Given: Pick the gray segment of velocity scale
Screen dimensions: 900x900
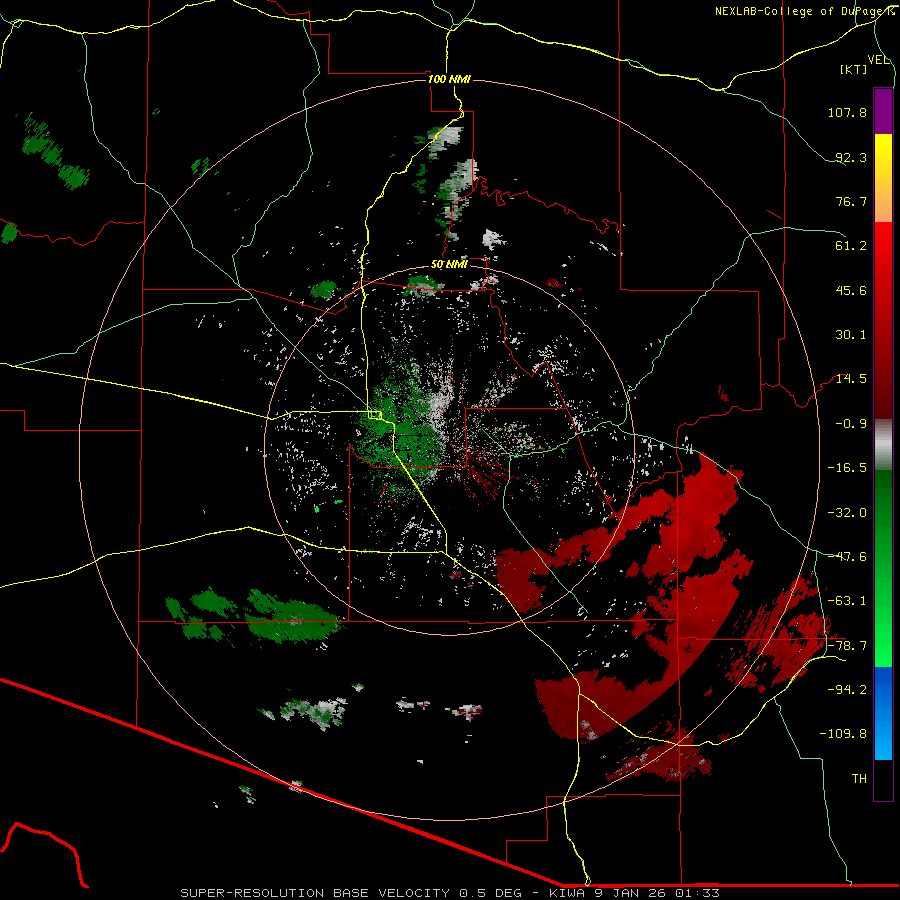Looking at the screenshot, I should 883,445.
